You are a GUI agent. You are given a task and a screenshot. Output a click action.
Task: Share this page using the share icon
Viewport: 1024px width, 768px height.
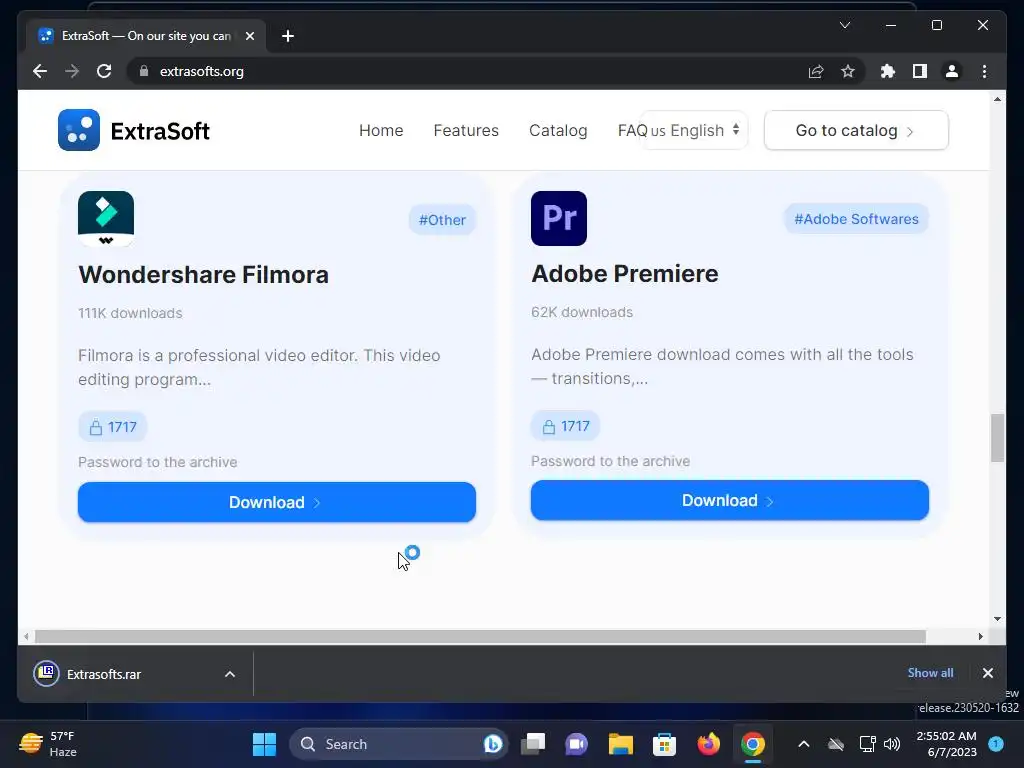click(x=816, y=71)
